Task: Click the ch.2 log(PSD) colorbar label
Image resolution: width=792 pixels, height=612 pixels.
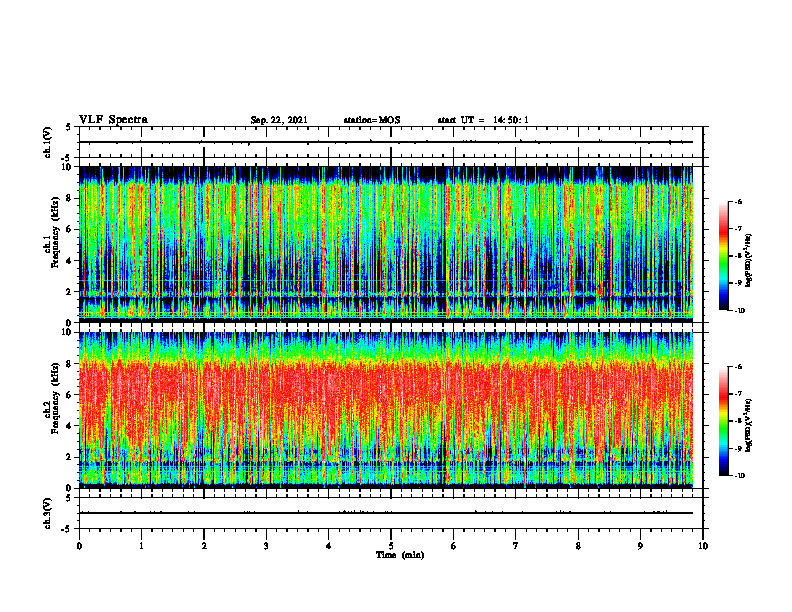Action: point(749,424)
